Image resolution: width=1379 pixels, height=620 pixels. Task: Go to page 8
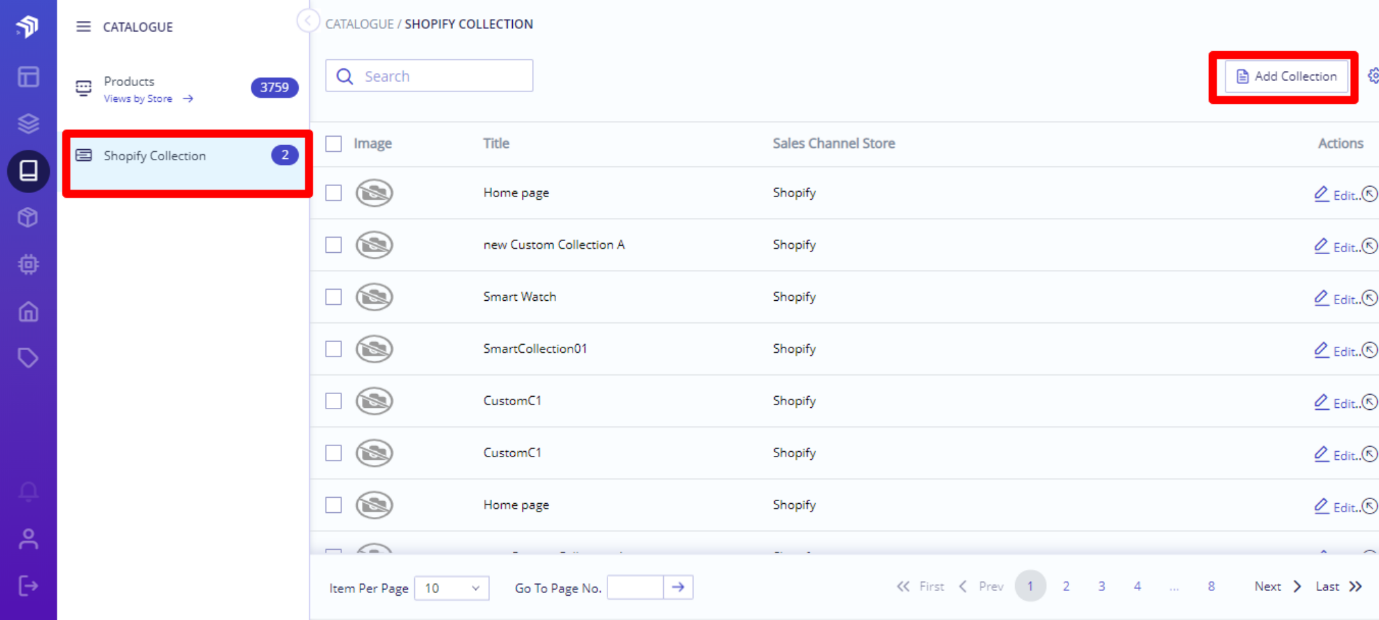click(x=1211, y=587)
